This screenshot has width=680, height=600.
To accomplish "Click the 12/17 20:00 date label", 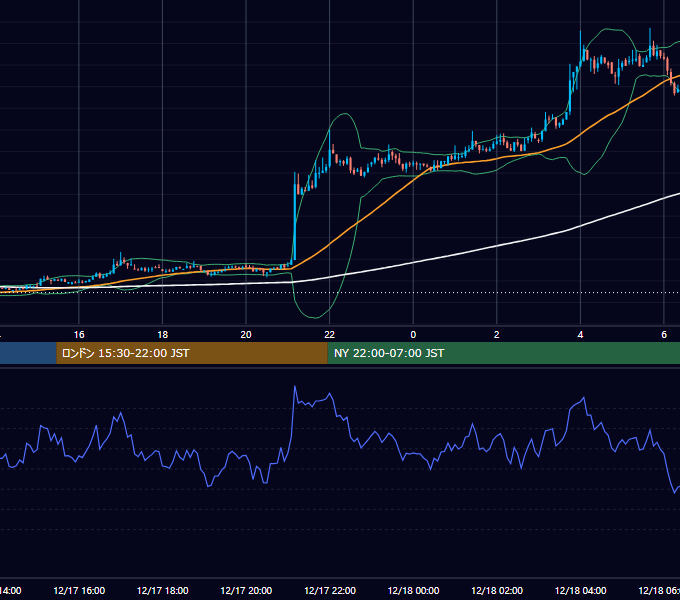I will click(246, 590).
